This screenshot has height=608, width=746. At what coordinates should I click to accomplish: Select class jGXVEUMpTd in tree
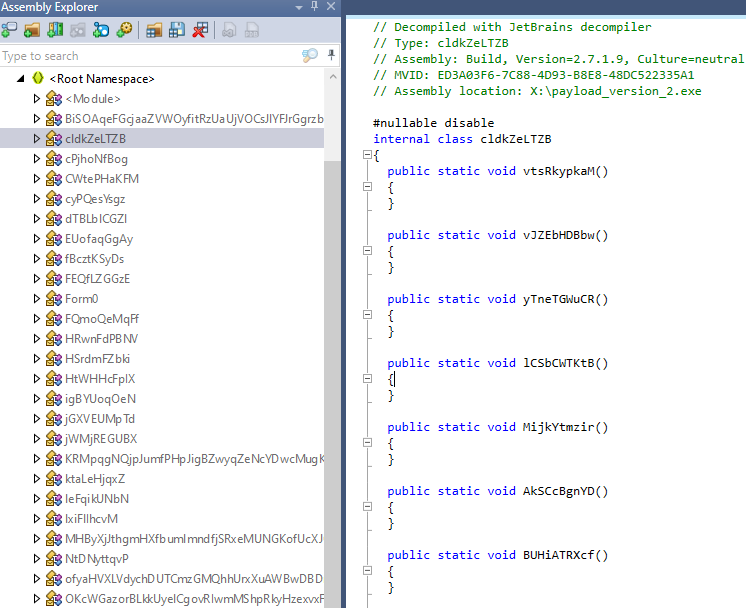click(100, 418)
